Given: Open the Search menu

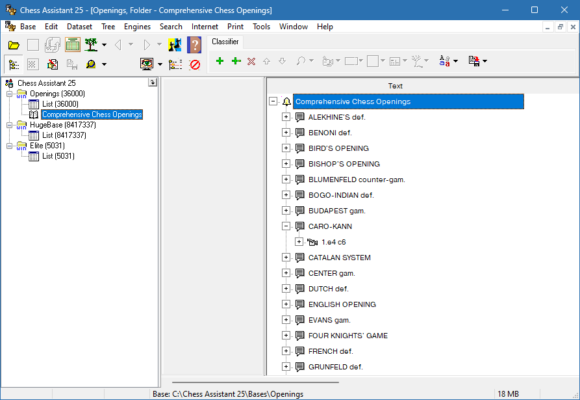Looking at the screenshot, I should (171, 27).
